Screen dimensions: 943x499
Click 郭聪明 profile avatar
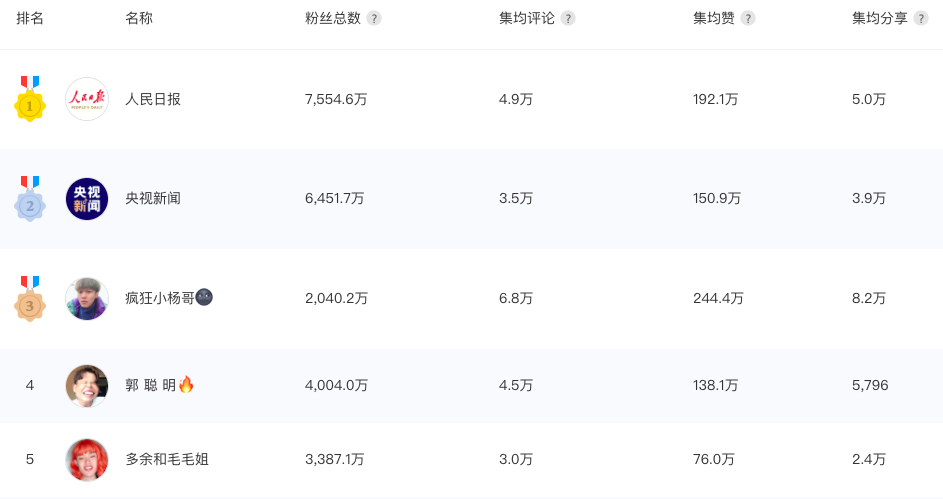tap(87, 386)
